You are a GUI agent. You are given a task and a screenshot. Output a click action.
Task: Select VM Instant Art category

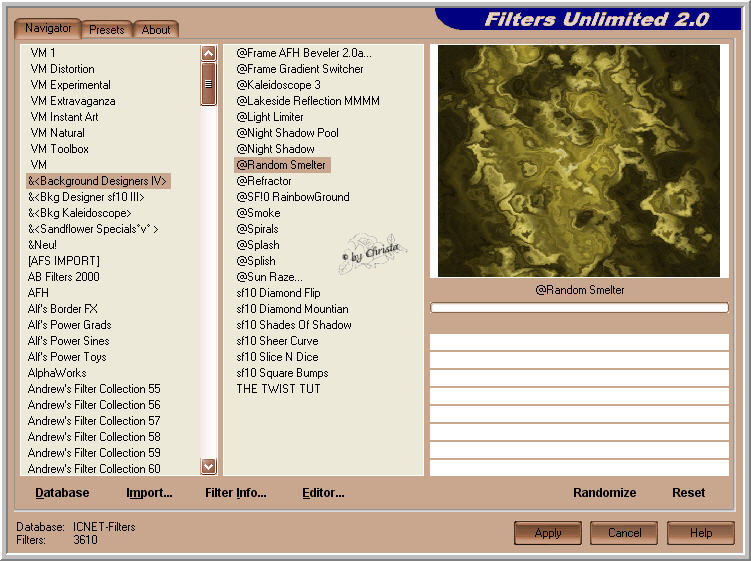64,117
